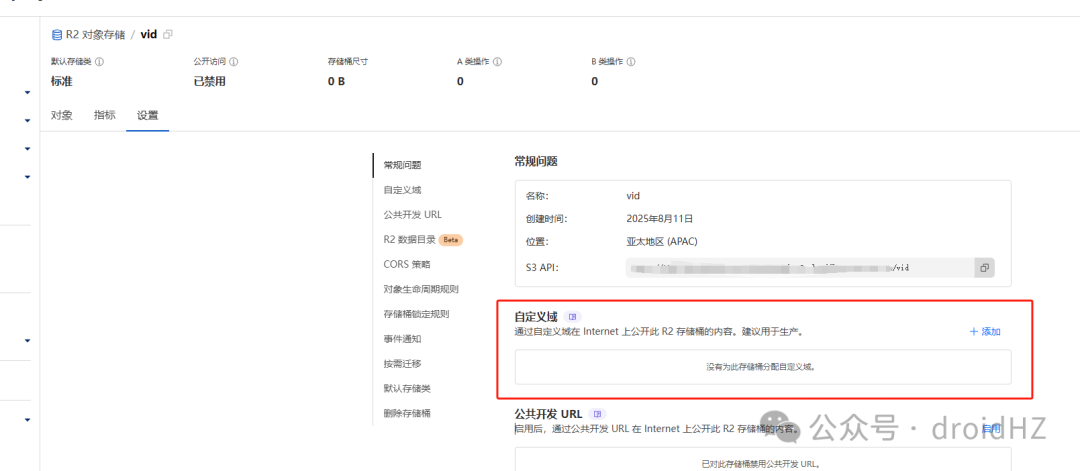Click the 已禁用 public access status
The width and height of the screenshot is (1080, 471).
(x=209, y=81)
